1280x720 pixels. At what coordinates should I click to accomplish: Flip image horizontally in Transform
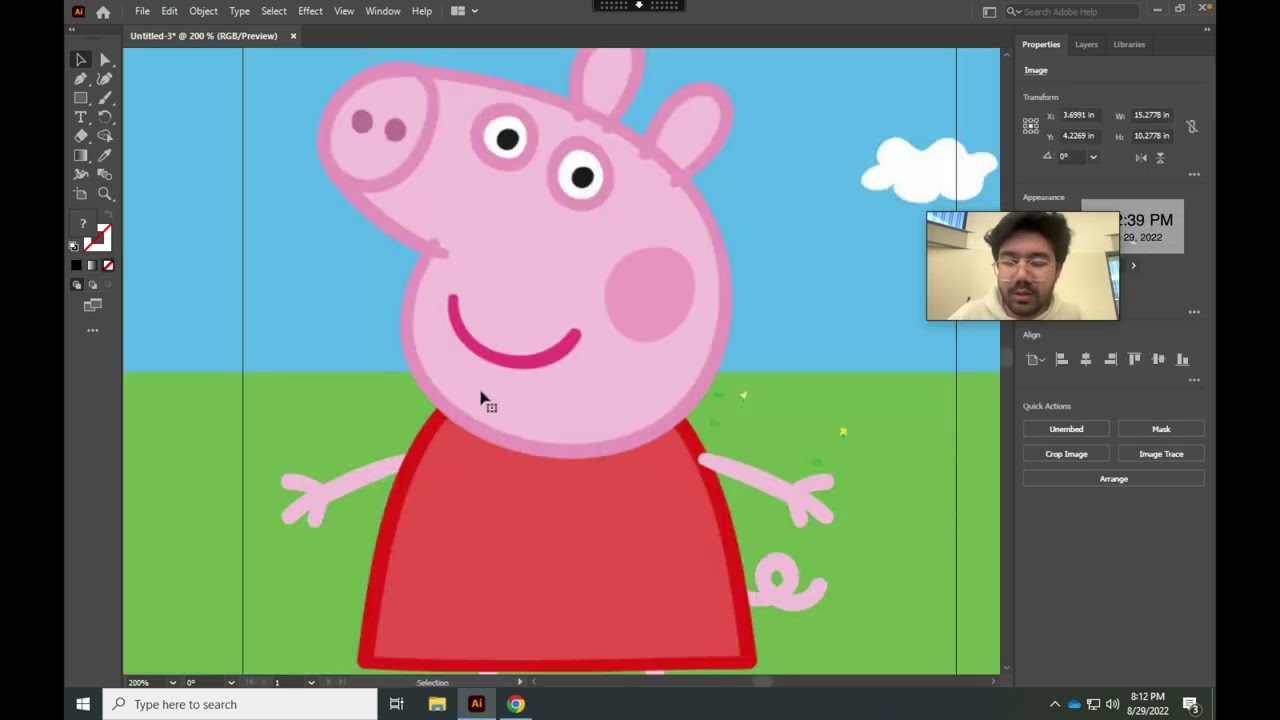[x=1141, y=157]
